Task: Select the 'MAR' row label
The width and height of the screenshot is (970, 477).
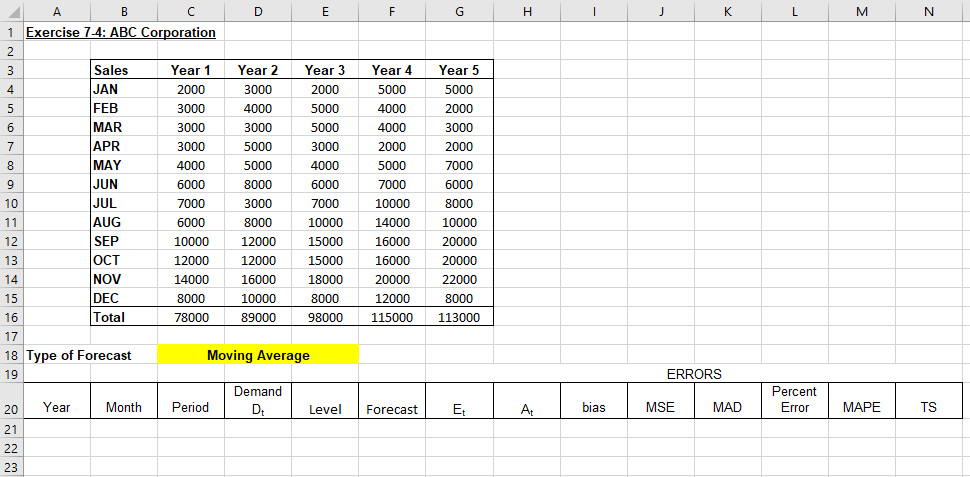Action: point(124,127)
